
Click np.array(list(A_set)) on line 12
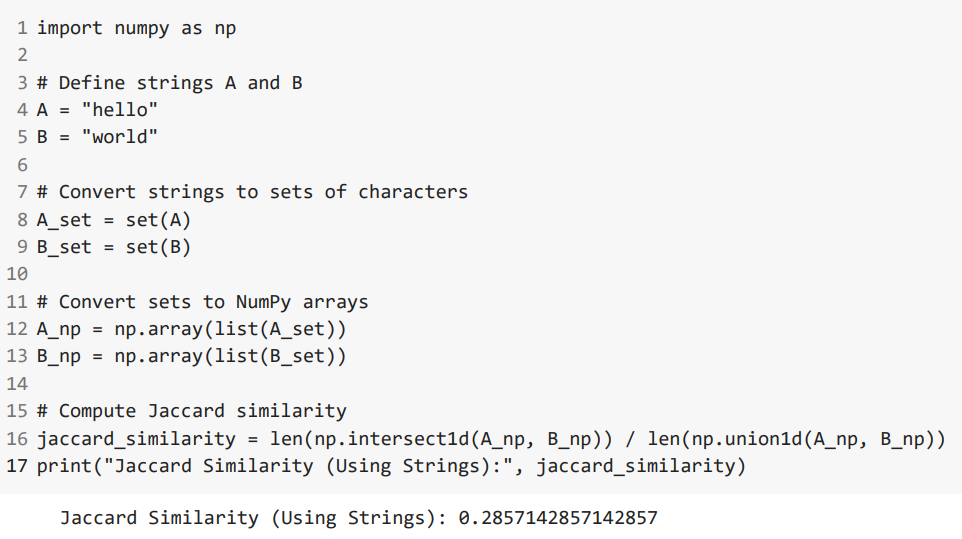pos(230,329)
